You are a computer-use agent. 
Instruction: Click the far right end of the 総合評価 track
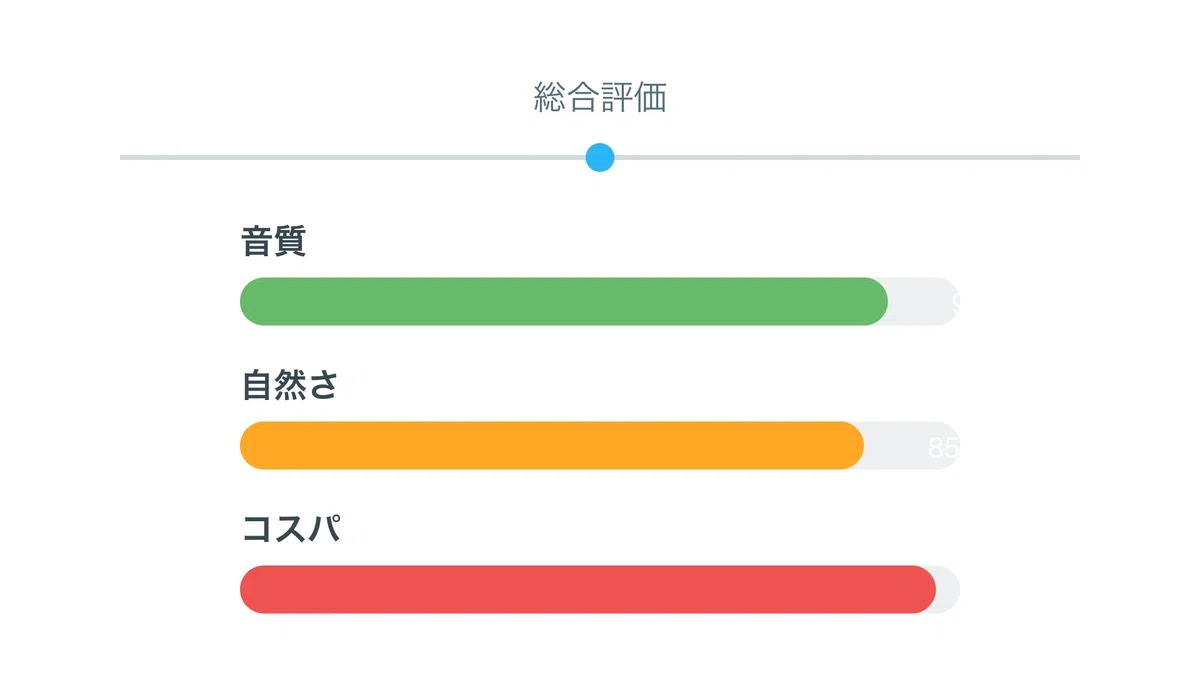1075,157
